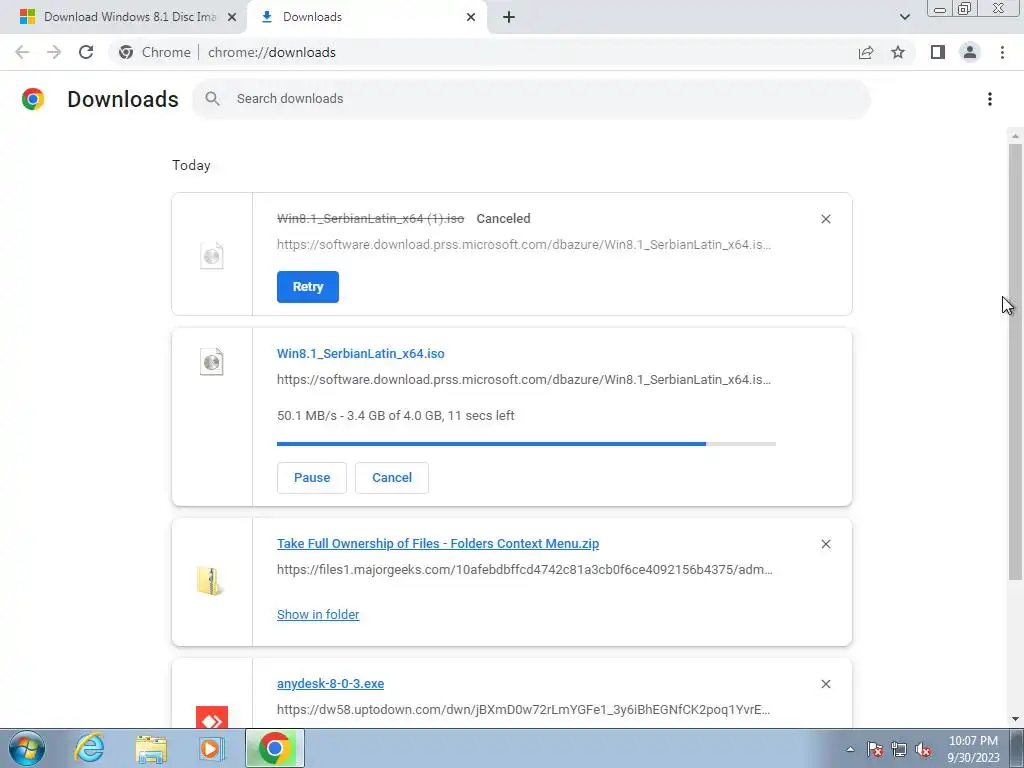Close the Downloads tab
The height and width of the screenshot is (768, 1024).
[x=471, y=17]
